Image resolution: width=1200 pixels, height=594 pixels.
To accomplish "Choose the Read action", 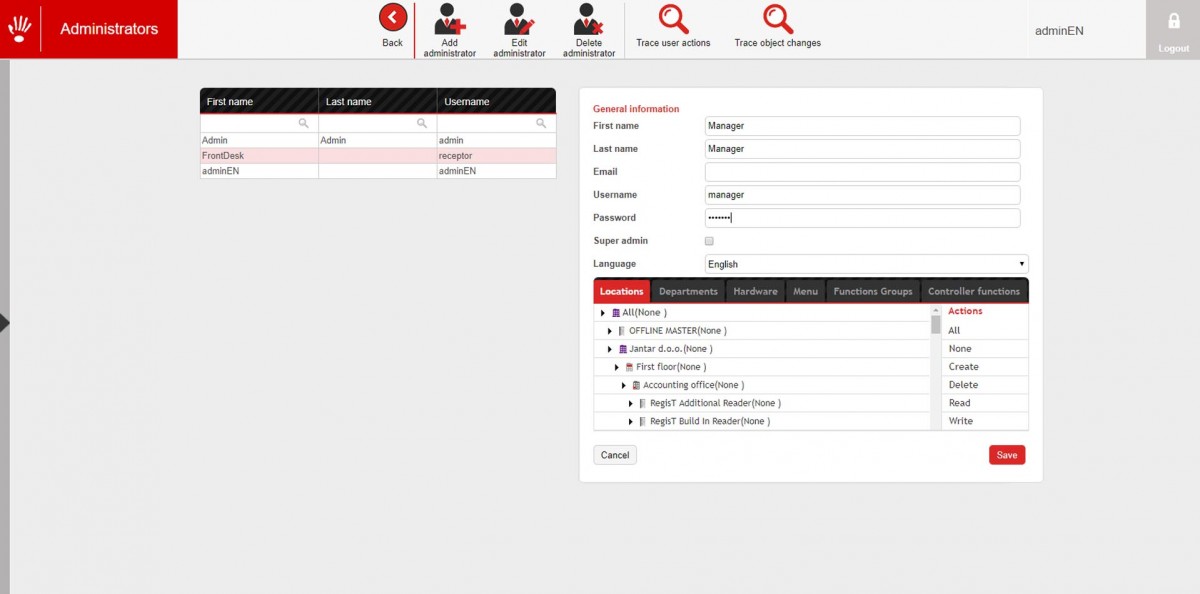I will [x=986, y=403].
